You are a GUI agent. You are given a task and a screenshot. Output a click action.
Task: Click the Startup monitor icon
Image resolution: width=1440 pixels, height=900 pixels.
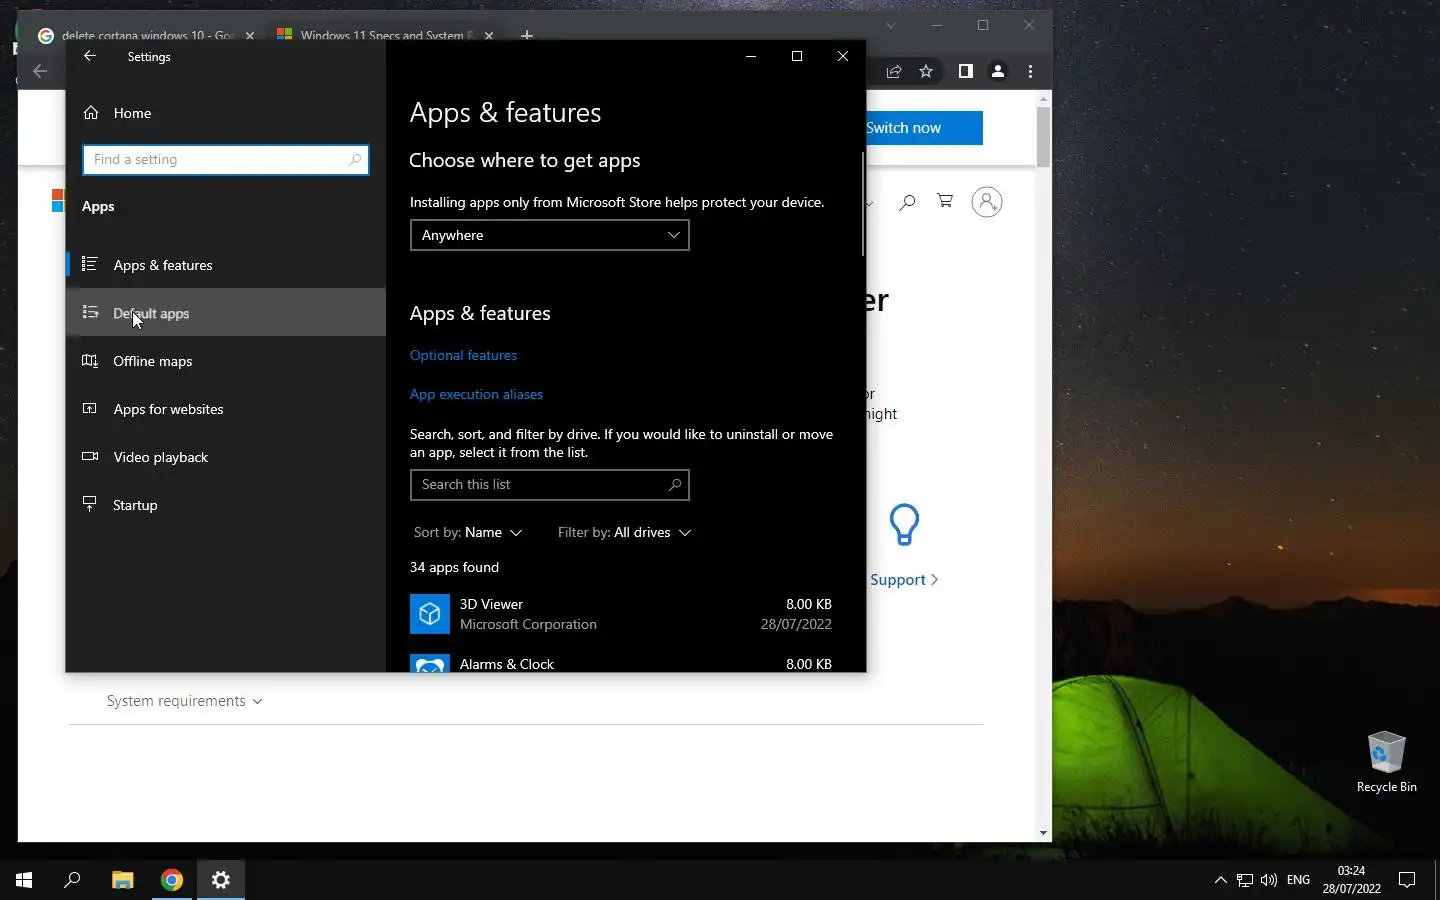90,504
